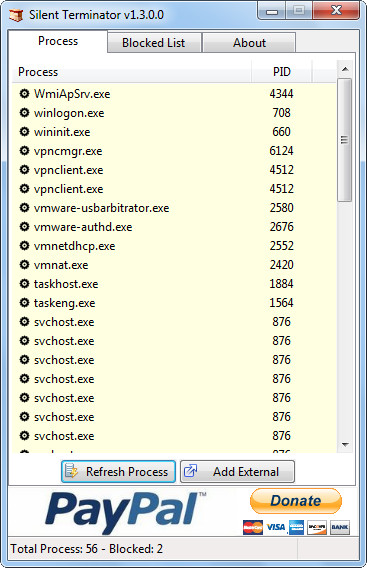Click the BANK payment icon
The height and width of the screenshot is (568, 367).
tap(340, 527)
